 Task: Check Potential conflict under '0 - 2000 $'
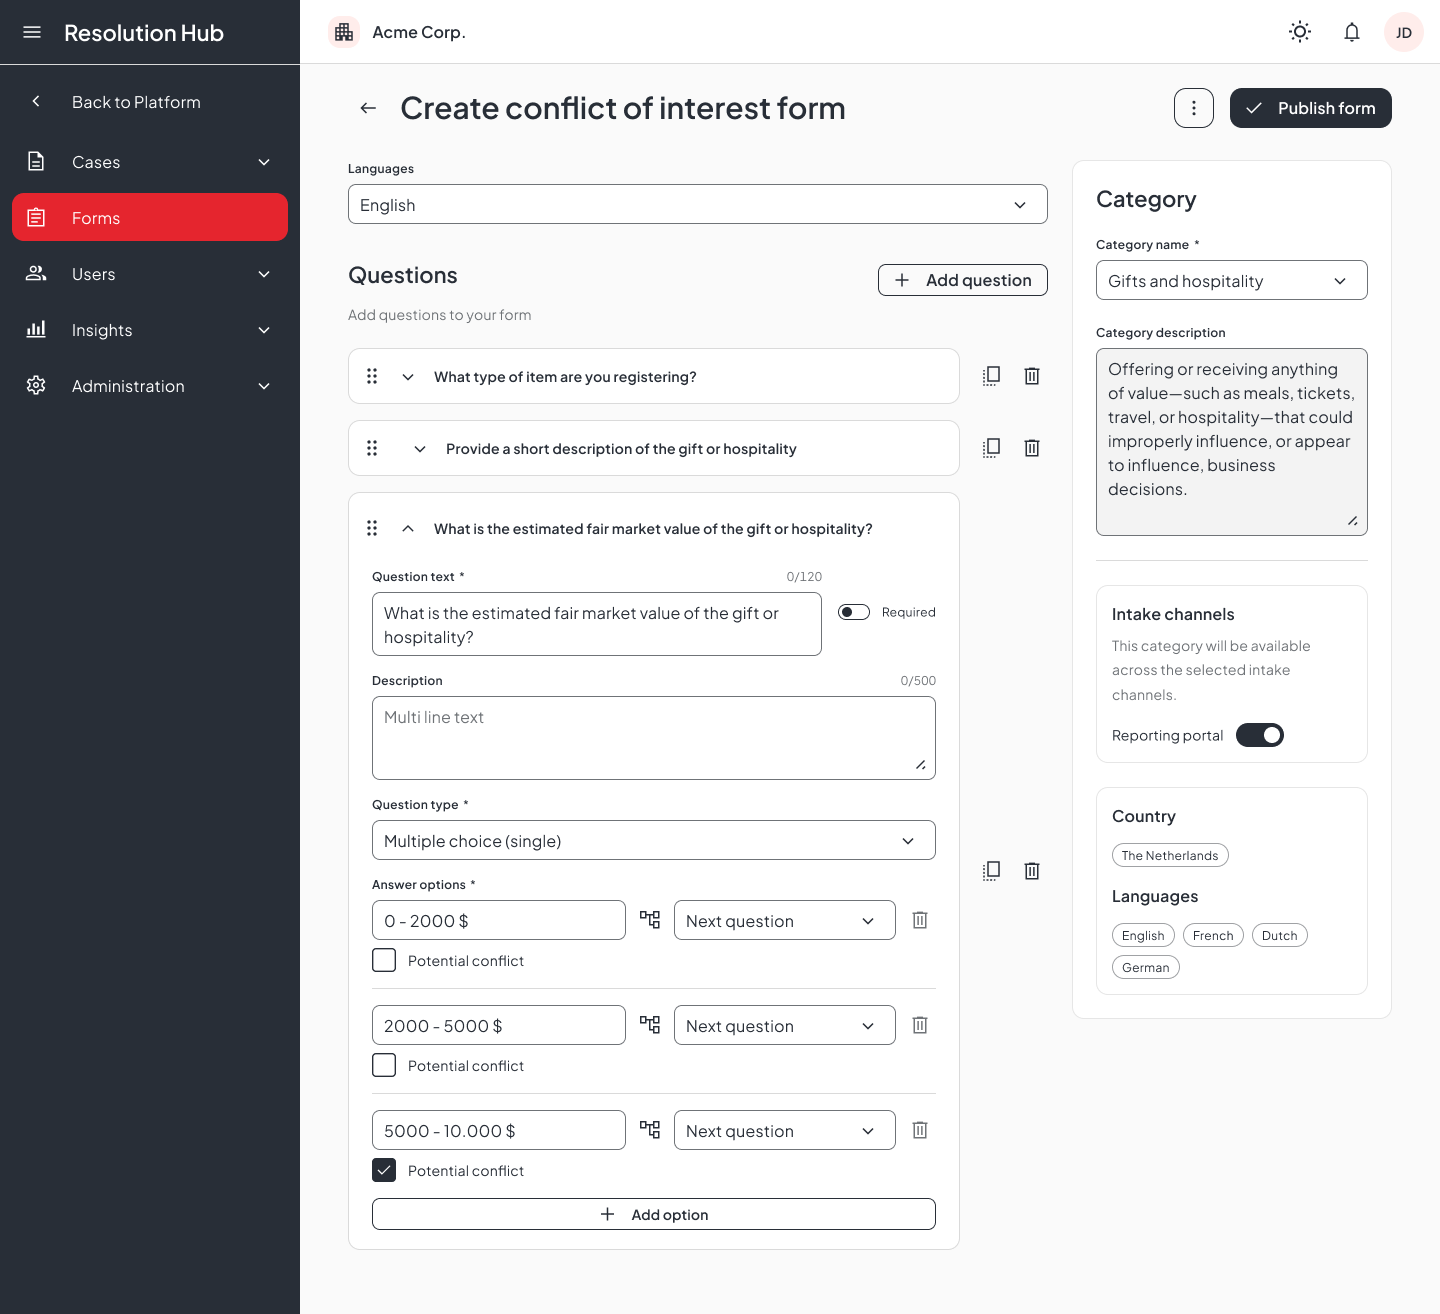tap(384, 960)
